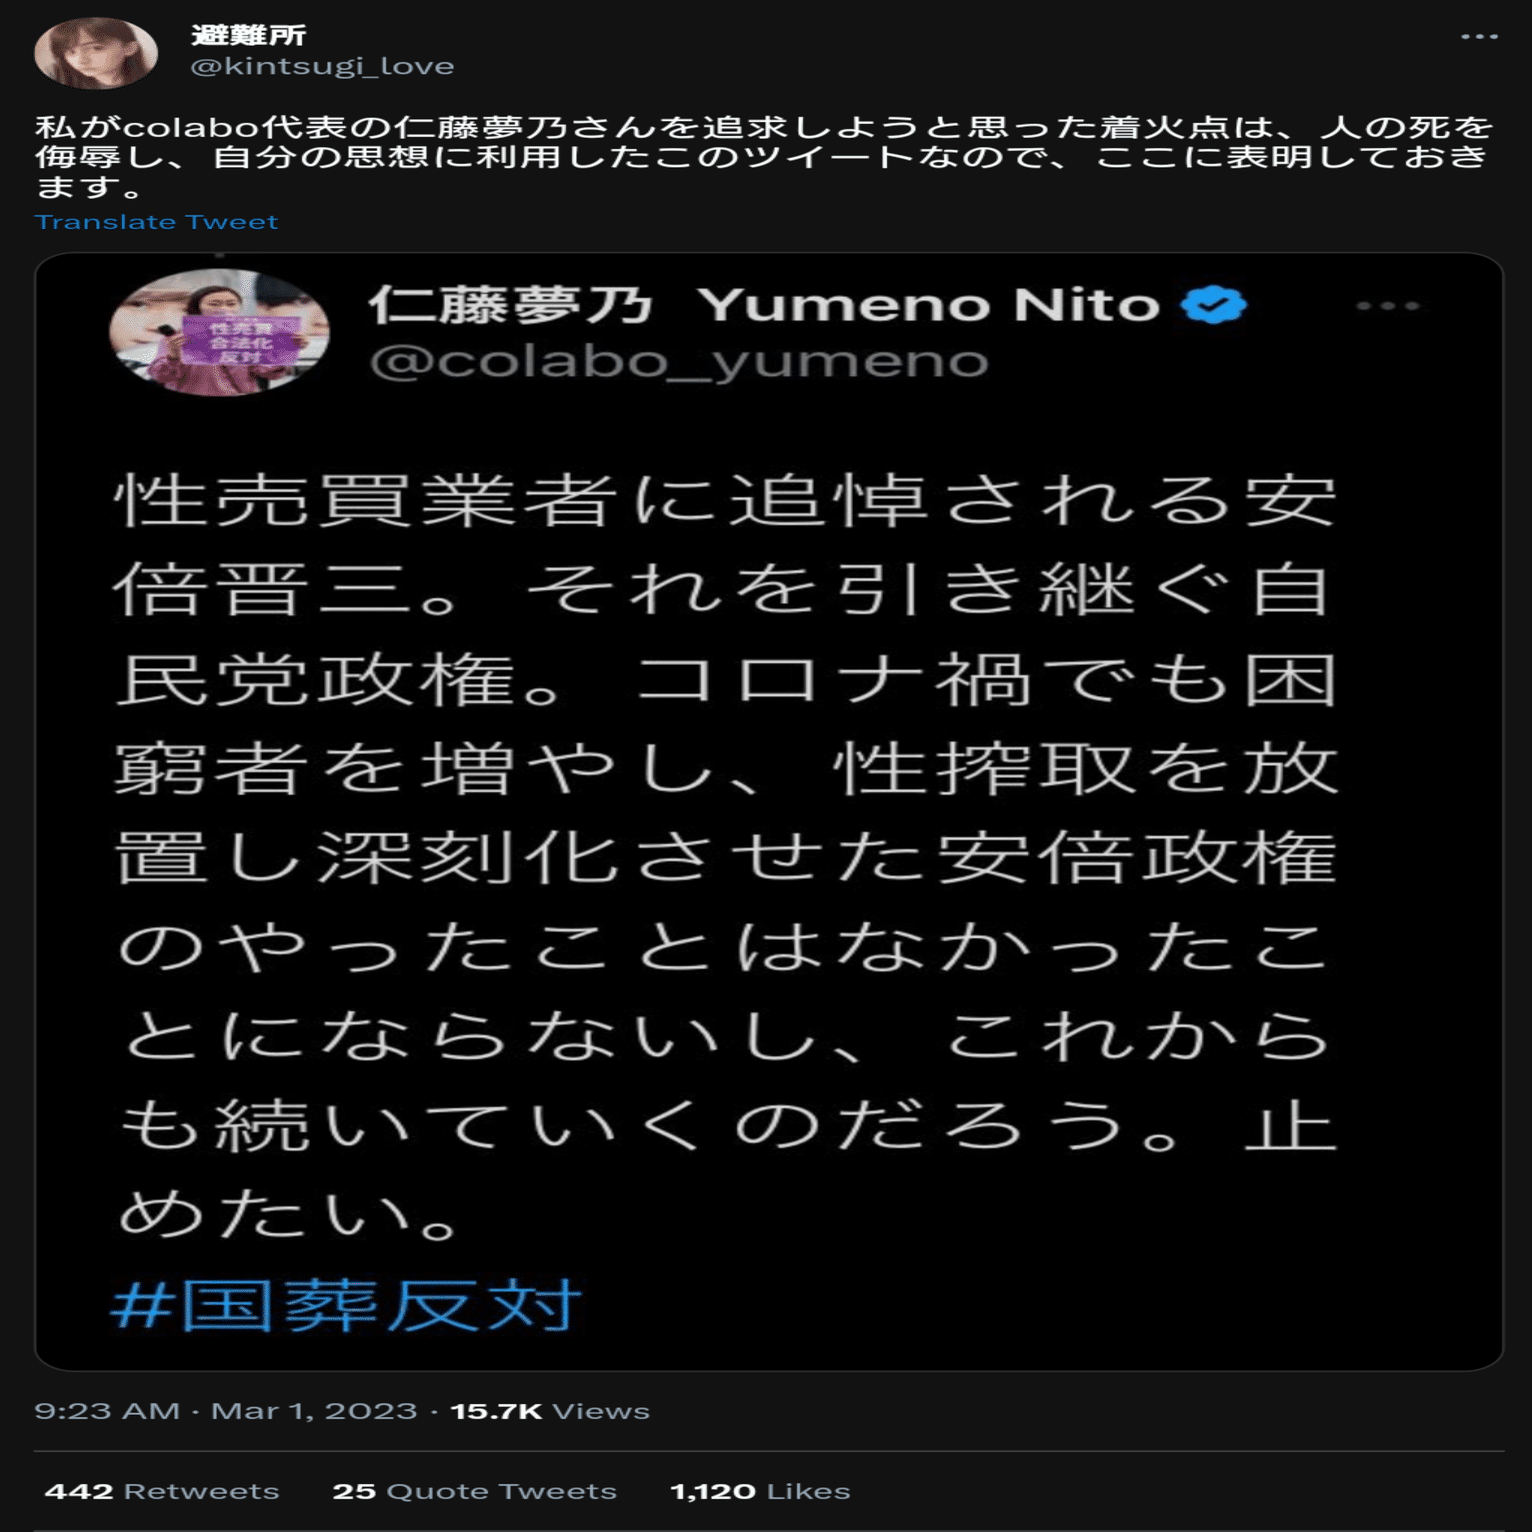Screen dimensions: 1532x1532
Task: Click the #国葬反対 hashtag
Action: coord(346,1305)
